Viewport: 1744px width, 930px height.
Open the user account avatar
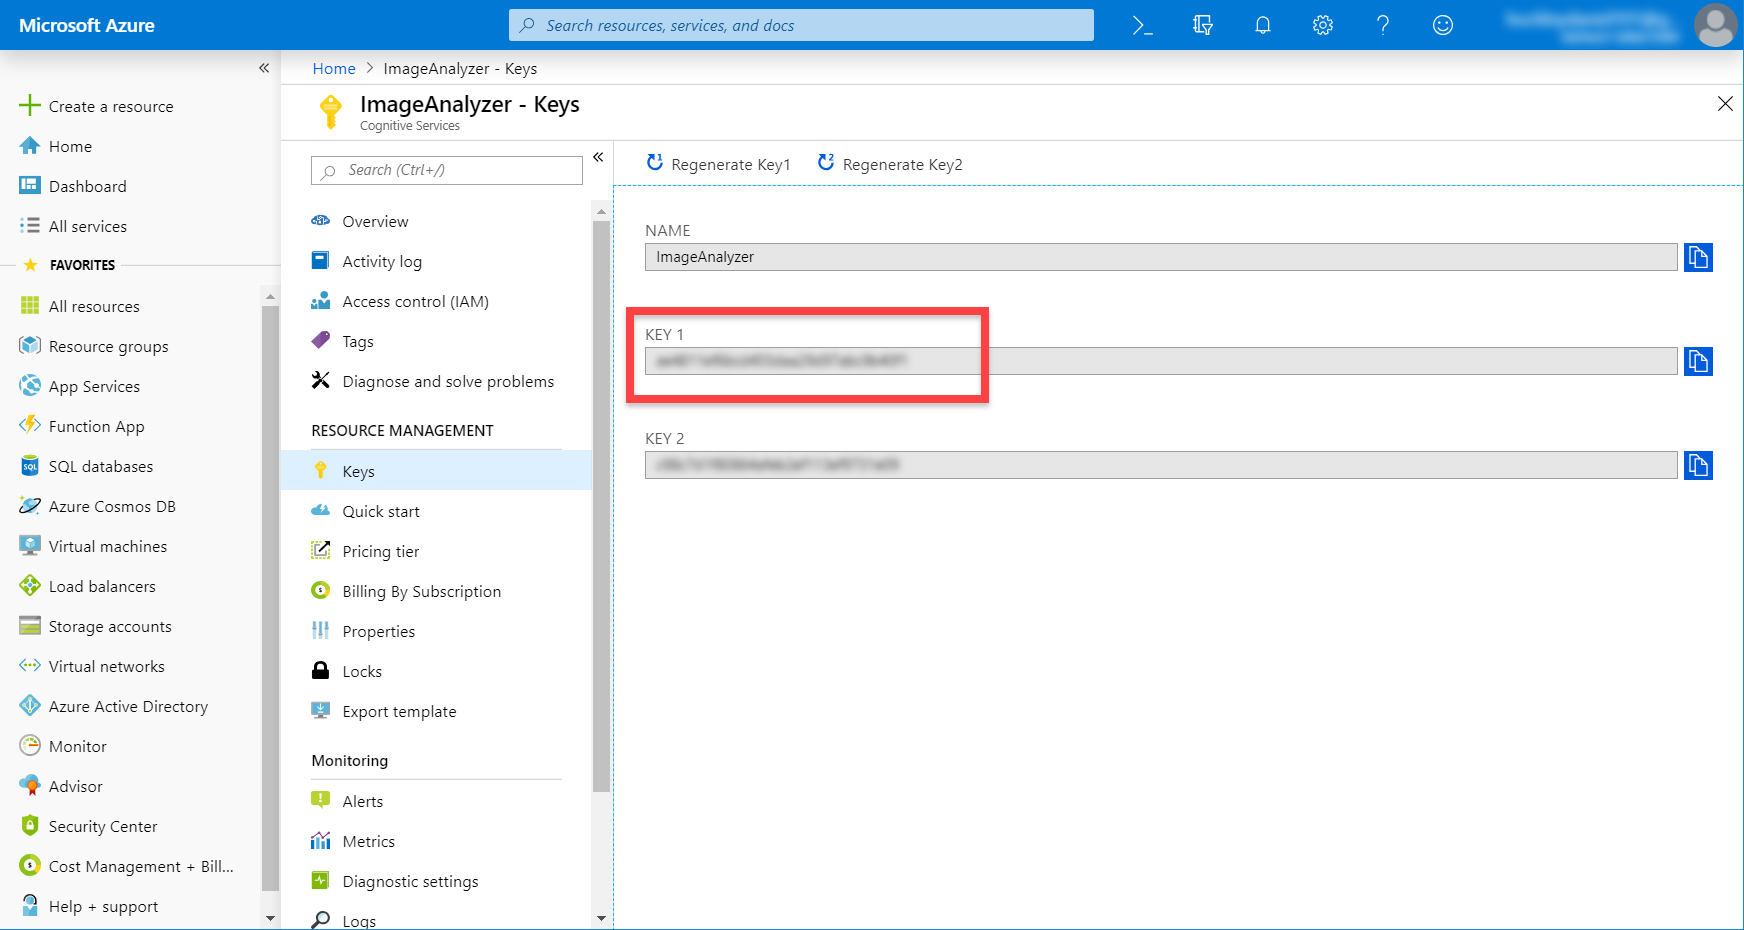tap(1716, 25)
